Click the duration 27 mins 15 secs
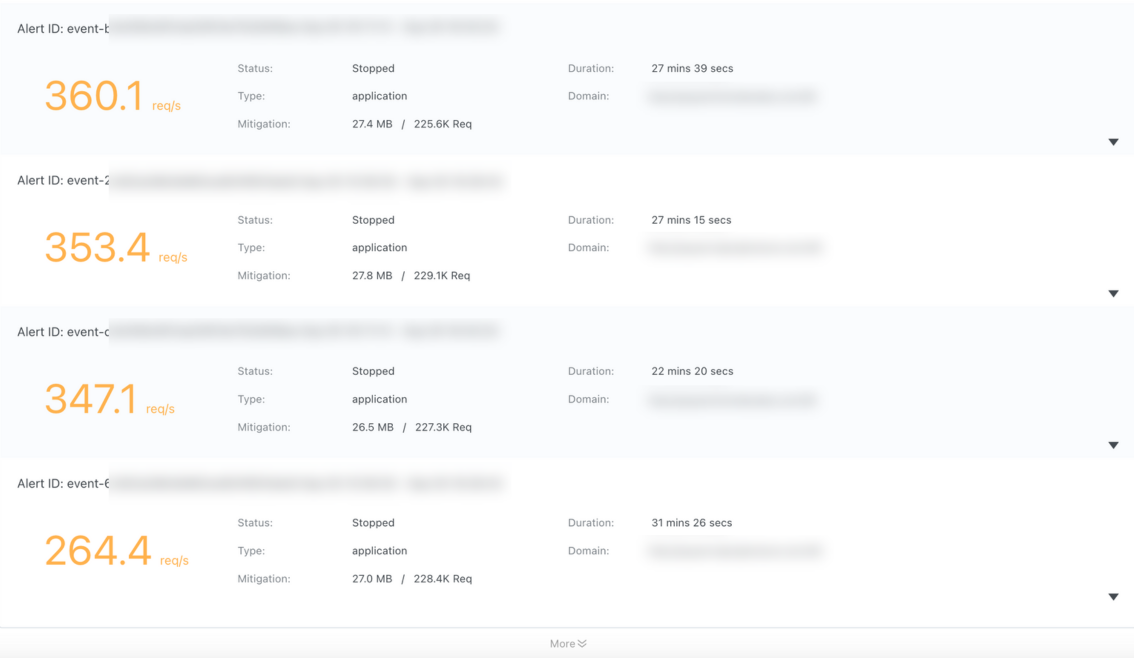Viewport: 1134px width, 658px height. (691, 220)
